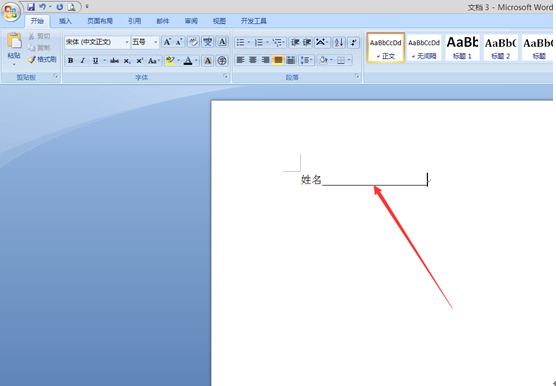Viewport: 556px width, 386px height.
Task: Apply text highlight color
Action: (170, 61)
